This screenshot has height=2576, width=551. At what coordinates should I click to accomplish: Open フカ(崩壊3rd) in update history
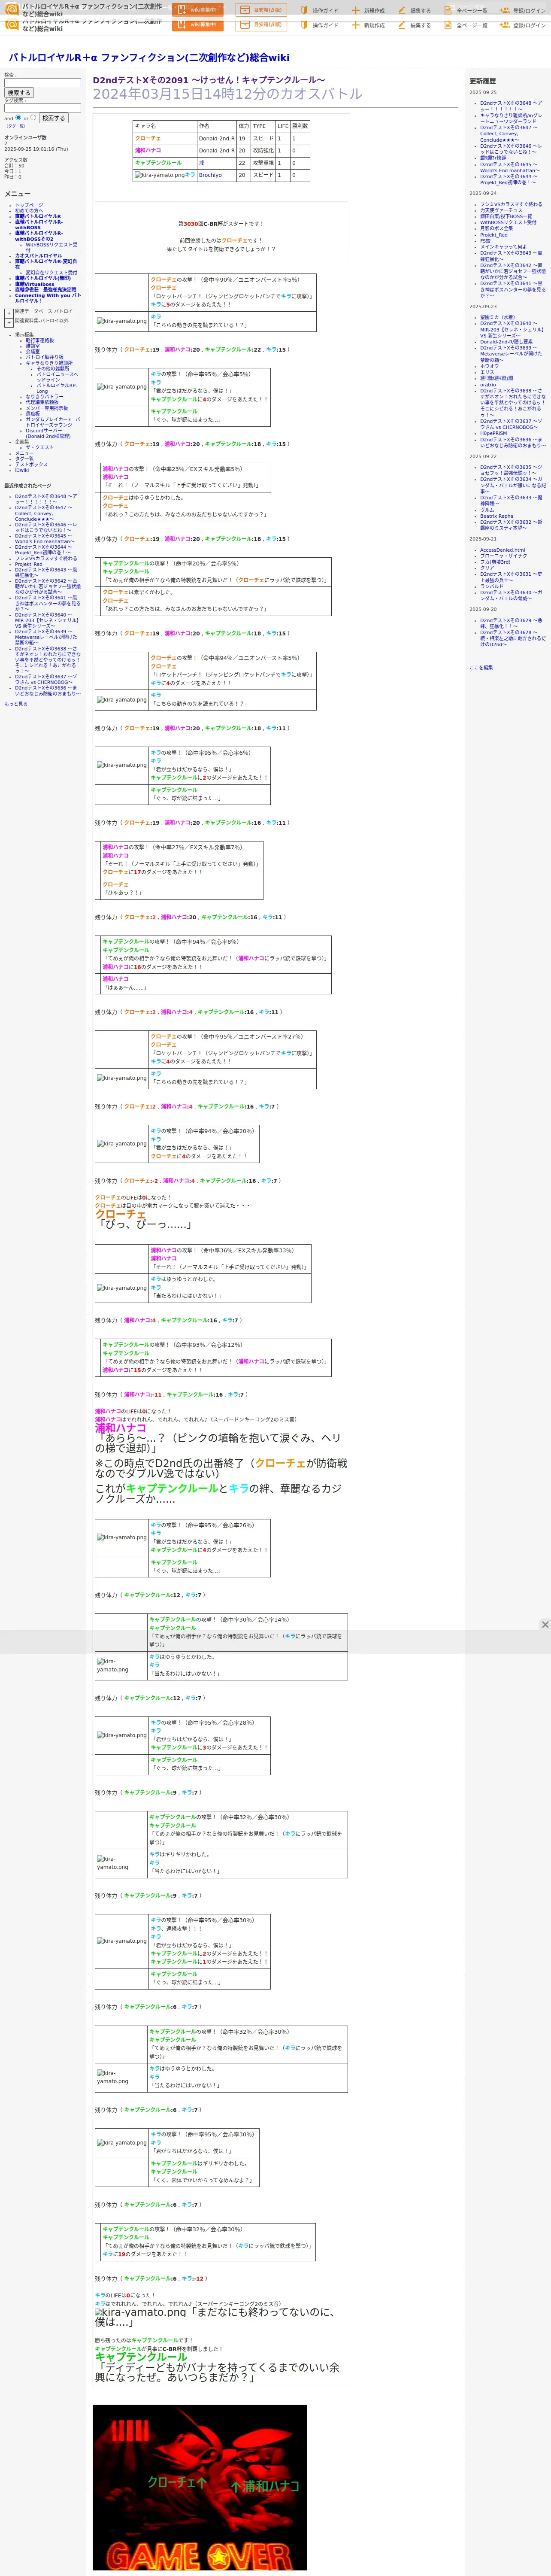point(495,562)
